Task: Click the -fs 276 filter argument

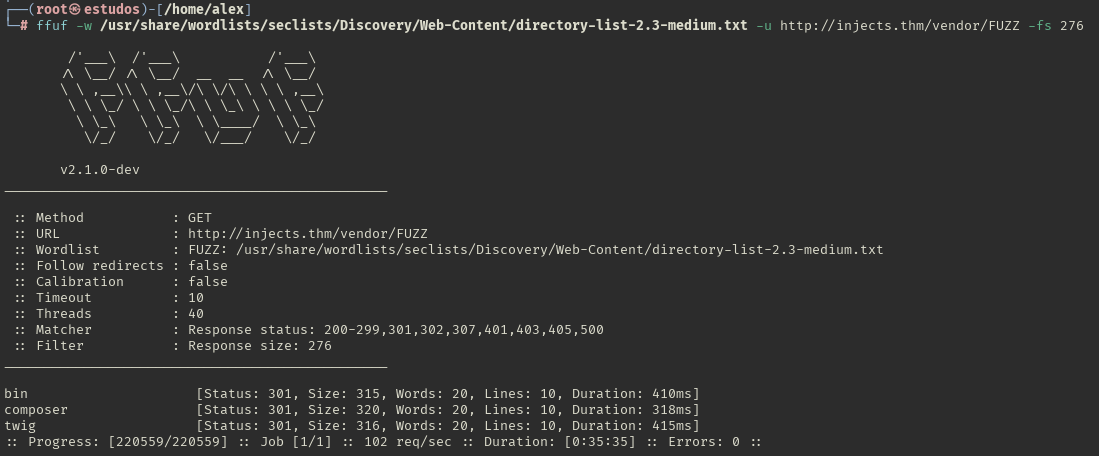Action: tap(1056, 26)
